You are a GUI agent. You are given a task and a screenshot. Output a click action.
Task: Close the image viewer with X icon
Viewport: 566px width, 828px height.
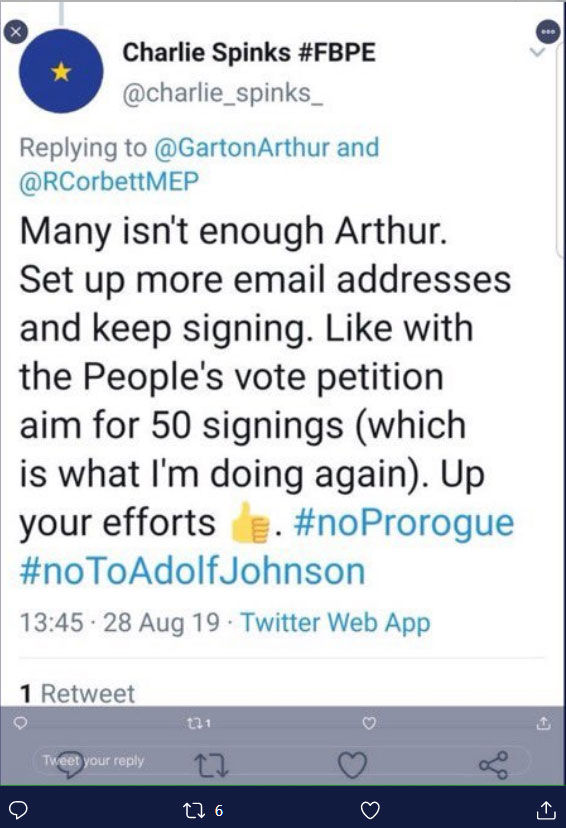(15, 32)
